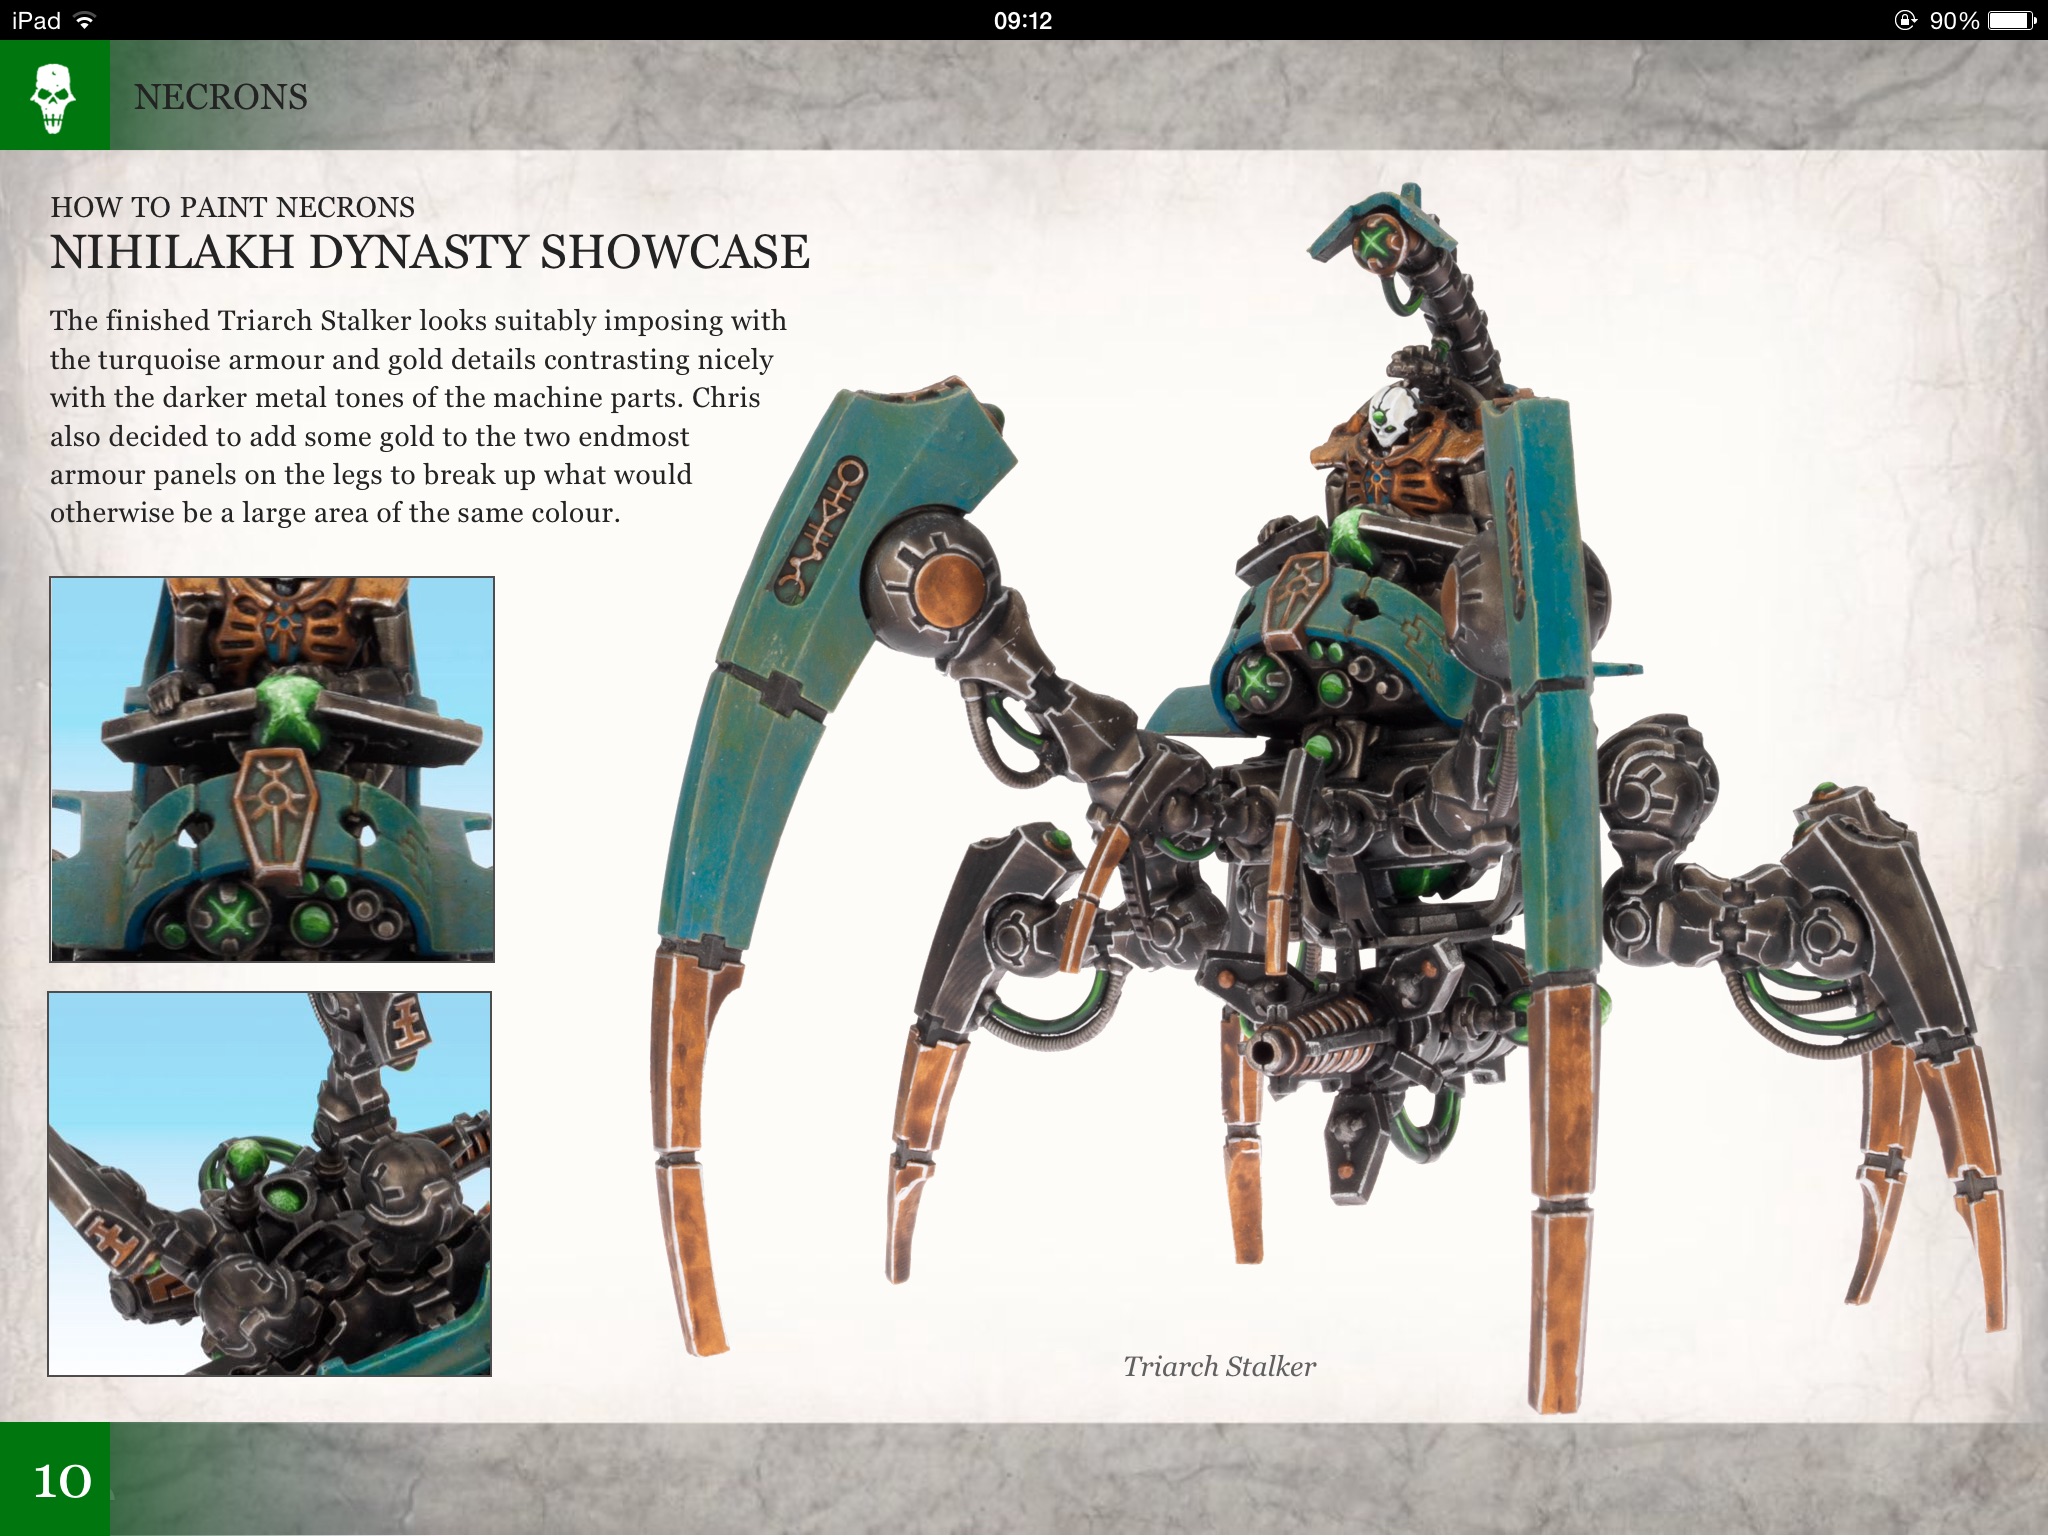Tap the Wi-Fi status icon
The height and width of the screenshot is (1536, 2048).
coord(86,20)
